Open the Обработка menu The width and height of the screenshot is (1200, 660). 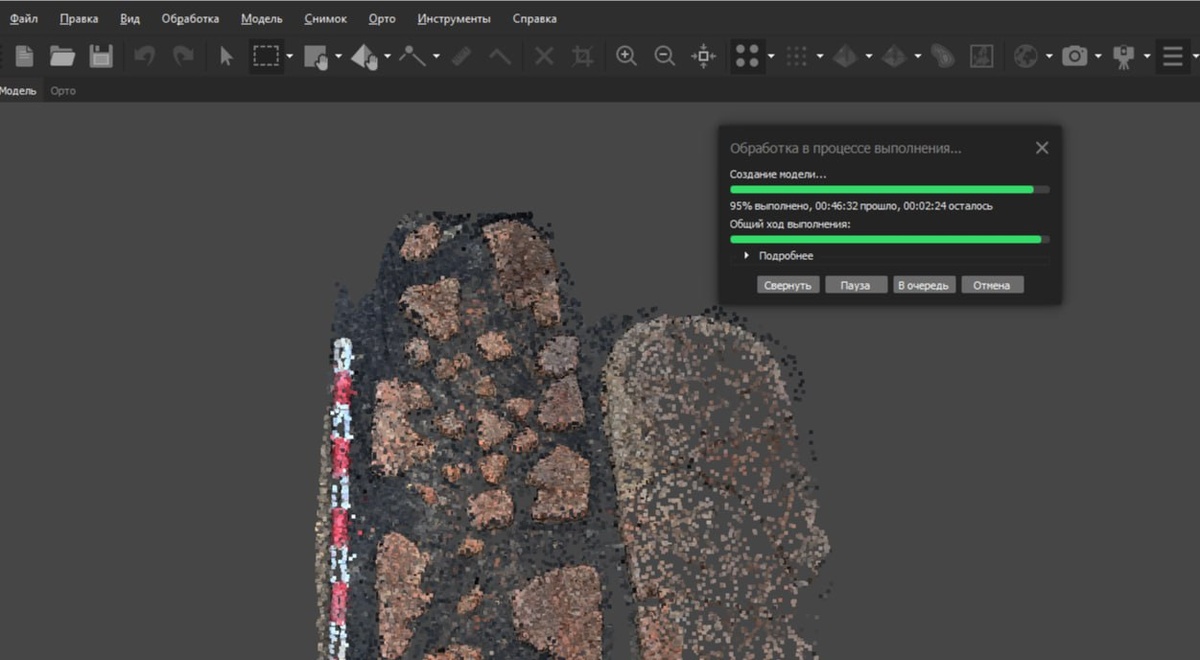click(x=190, y=19)
